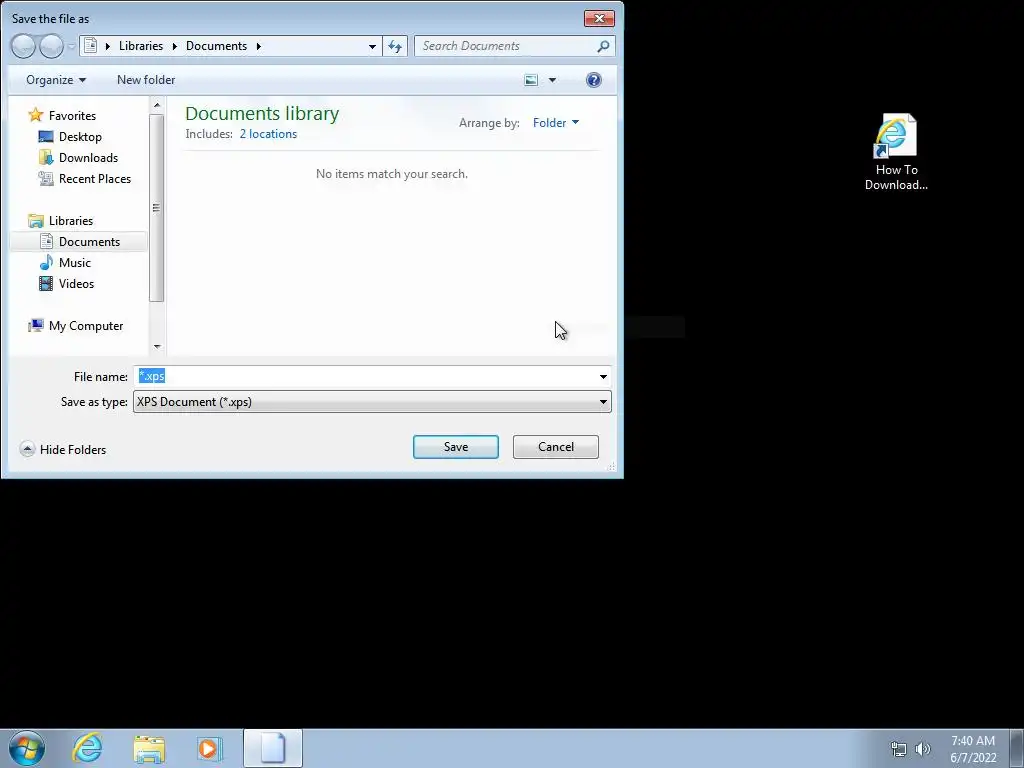Open the Arrange by Folder dropdown
This screenshot has width=1024, height=768.
point(556,123)
